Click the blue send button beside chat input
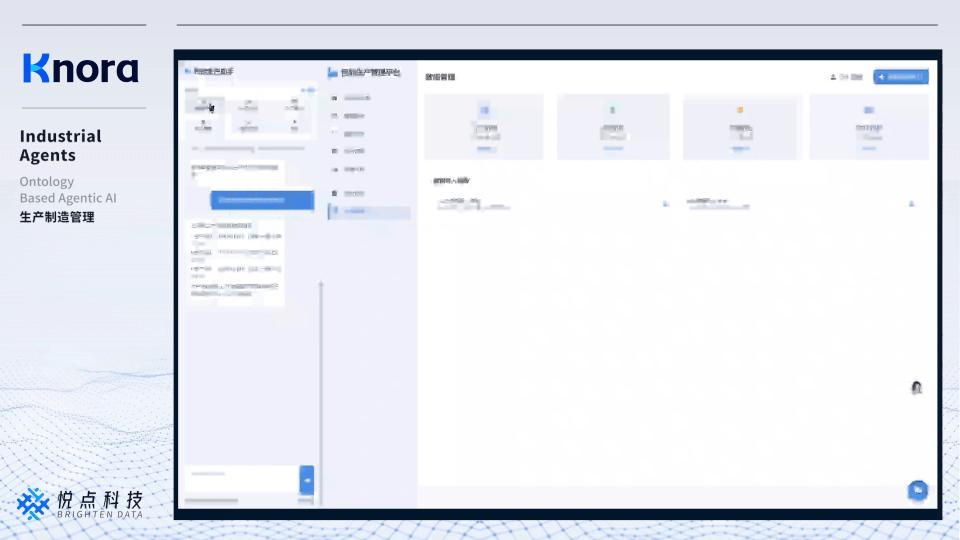Screen dimensions: 960x540 307,480
